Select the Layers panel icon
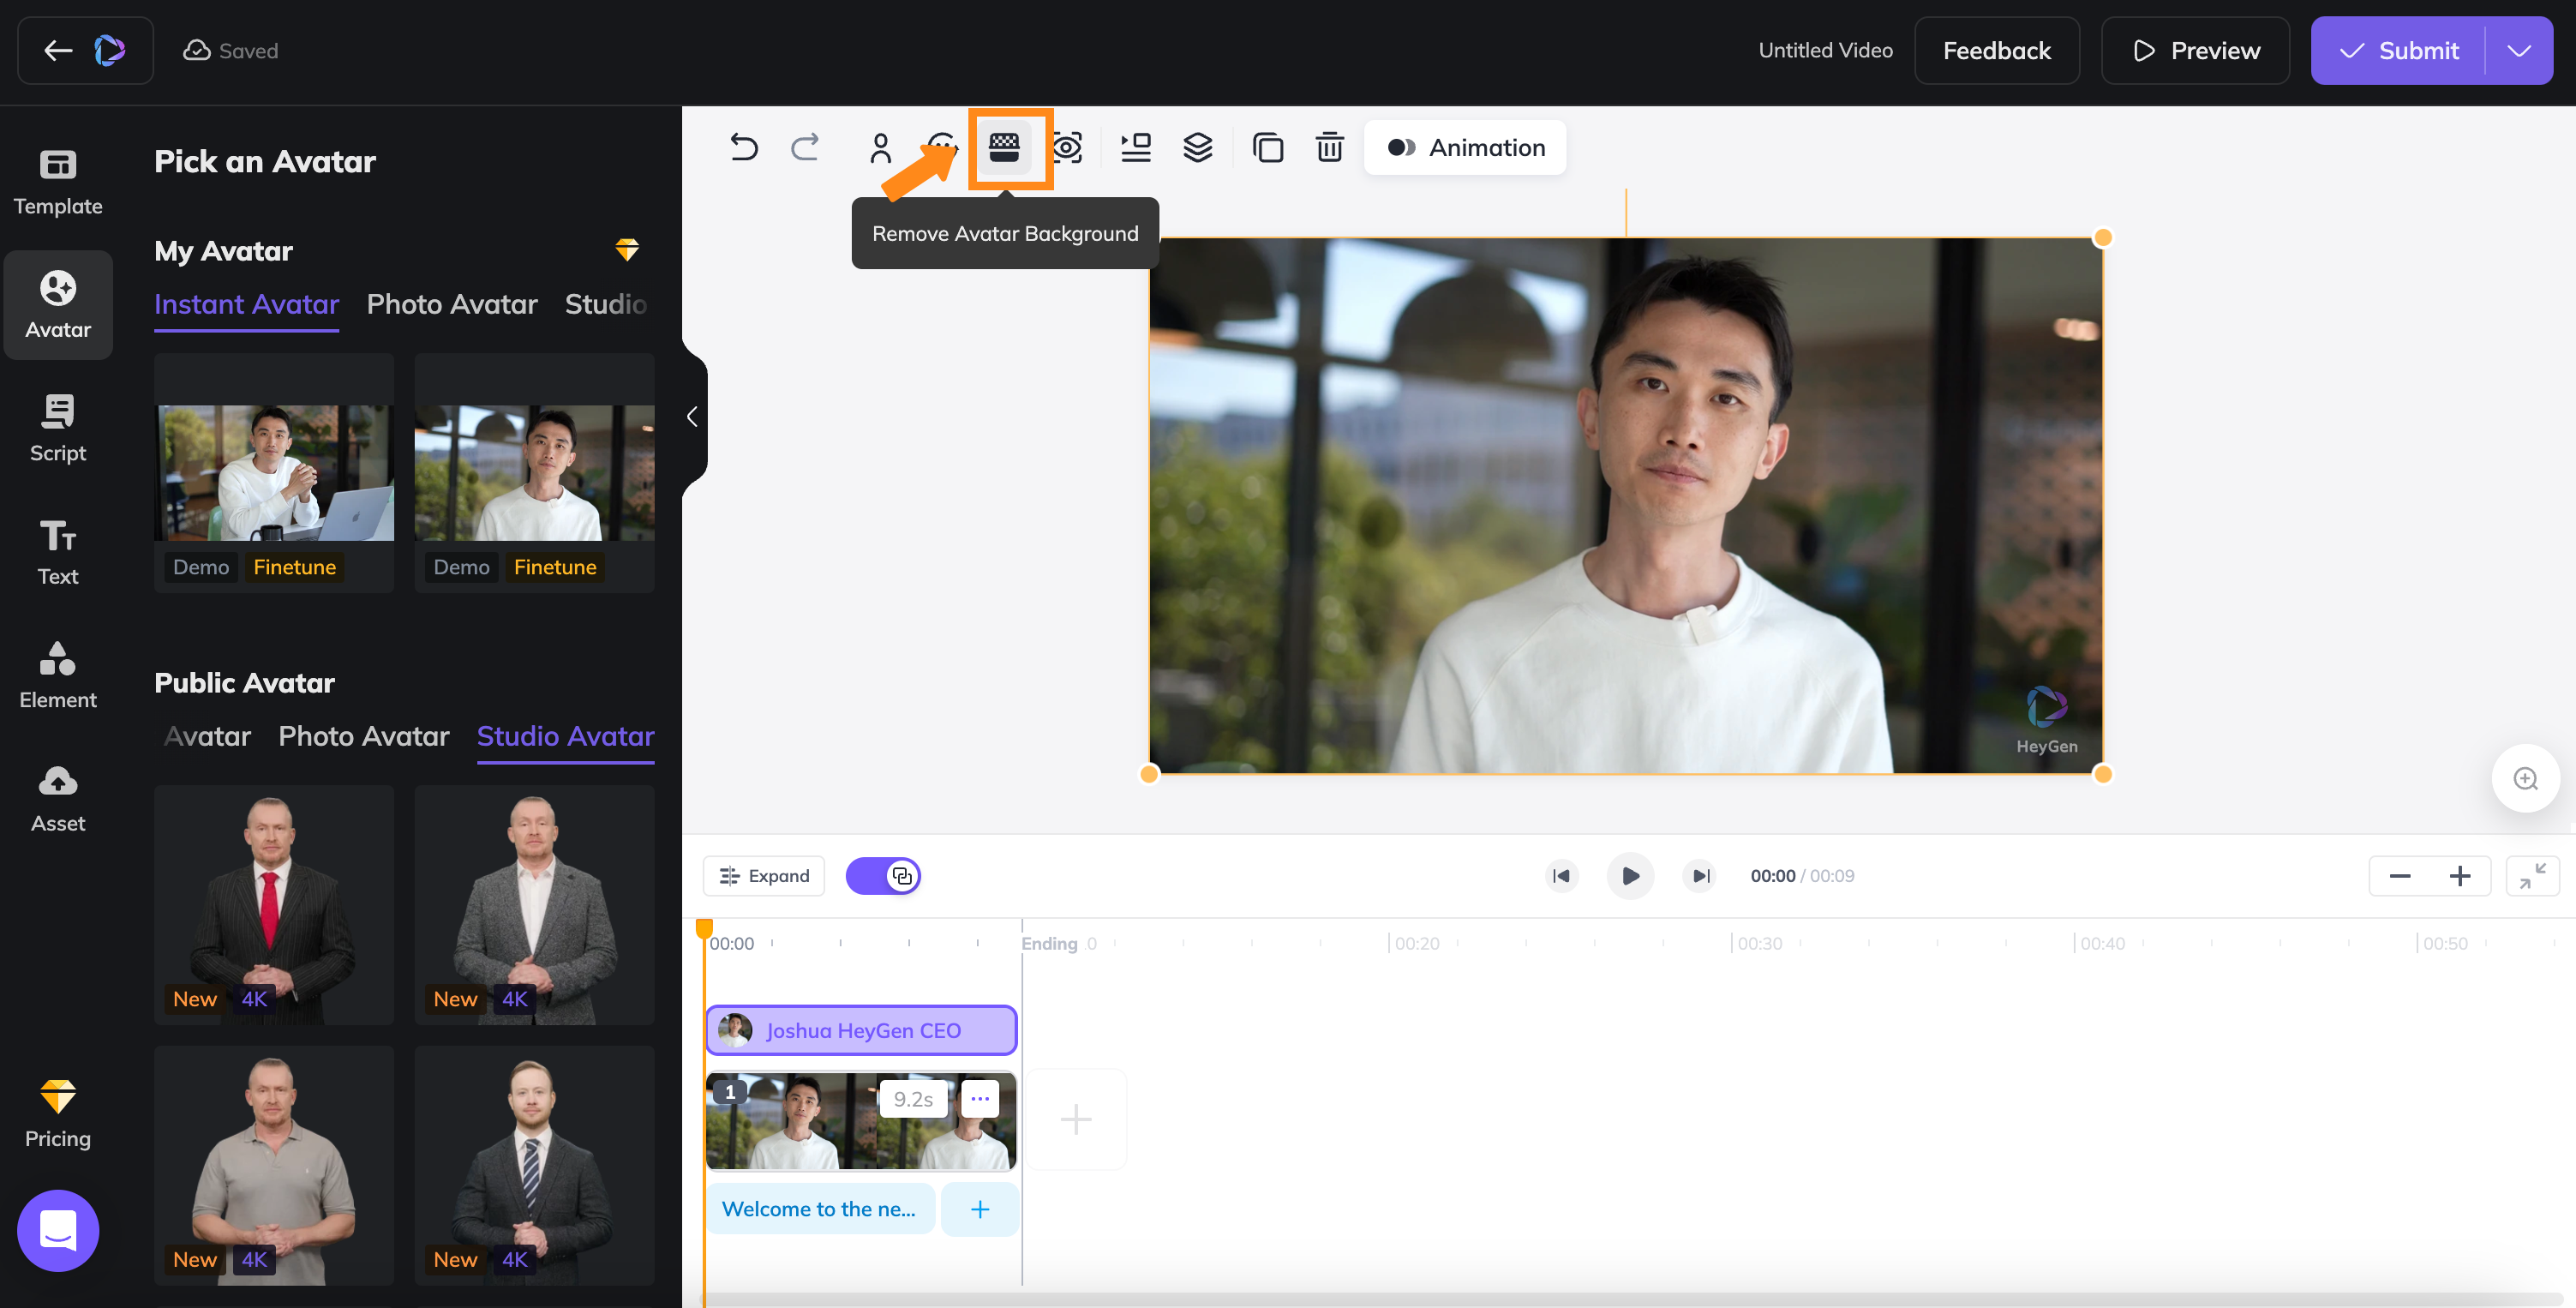 coord(1201,147)
